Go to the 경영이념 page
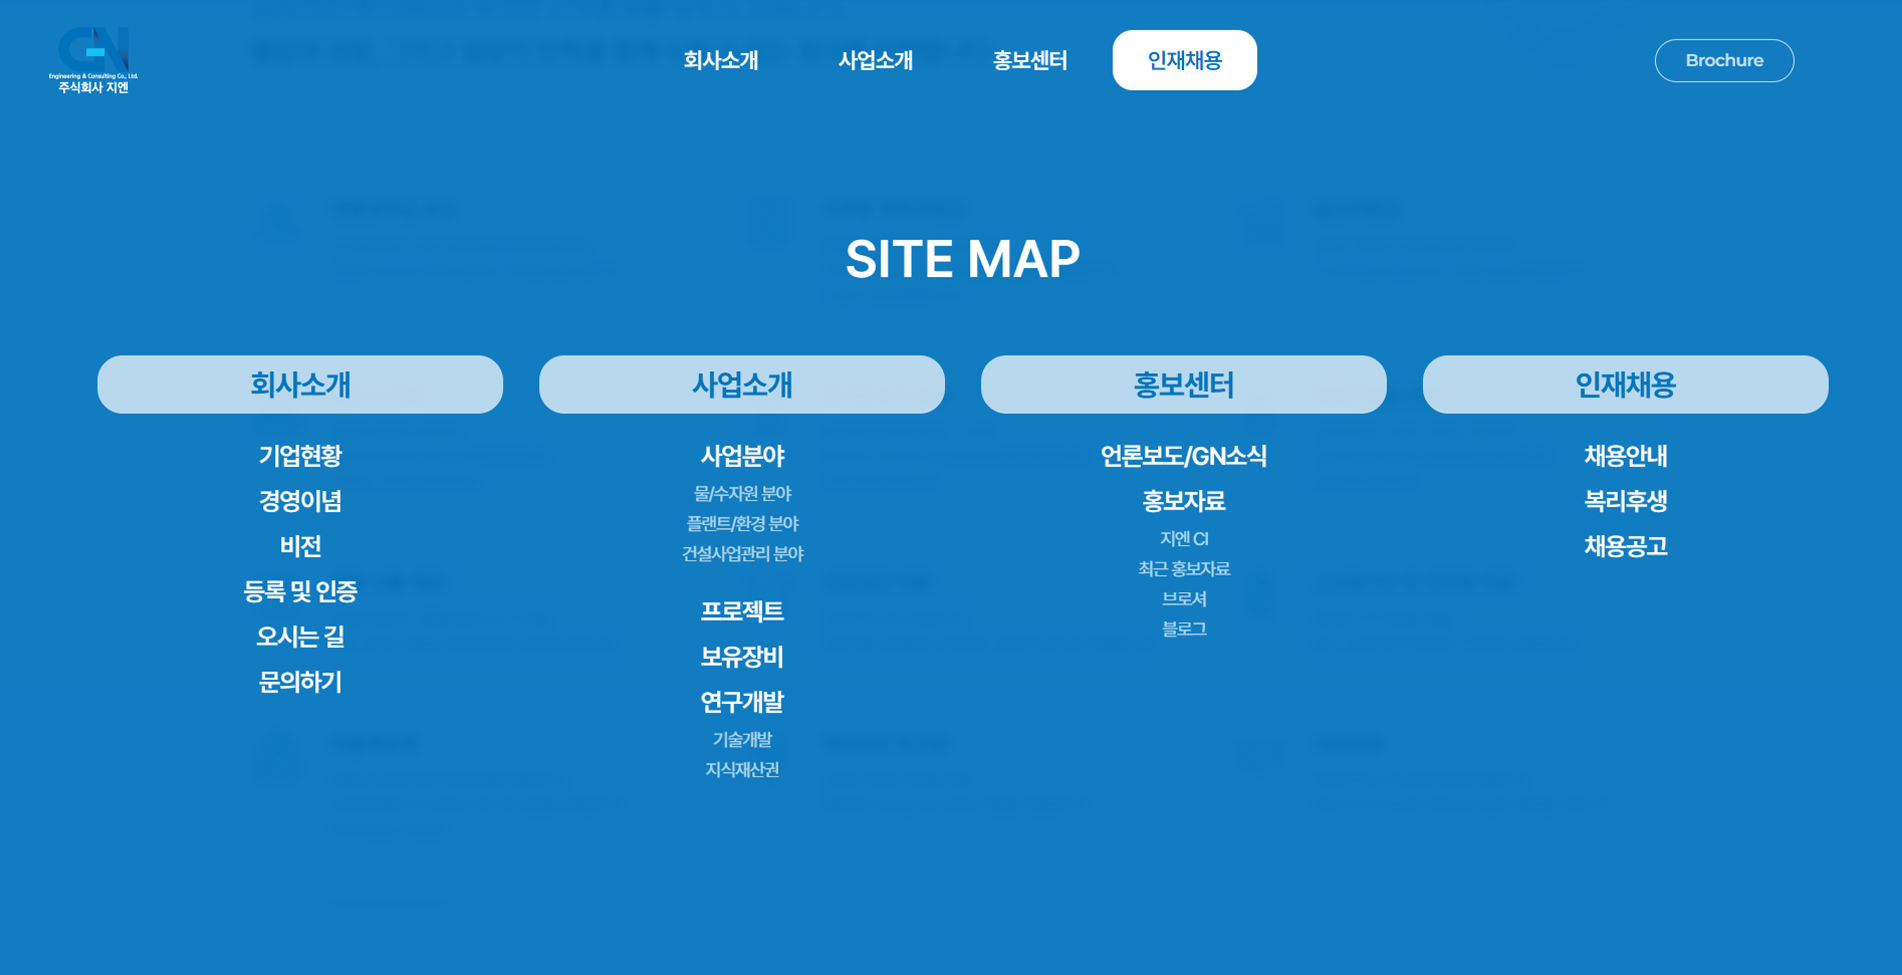 click(300, 501)
